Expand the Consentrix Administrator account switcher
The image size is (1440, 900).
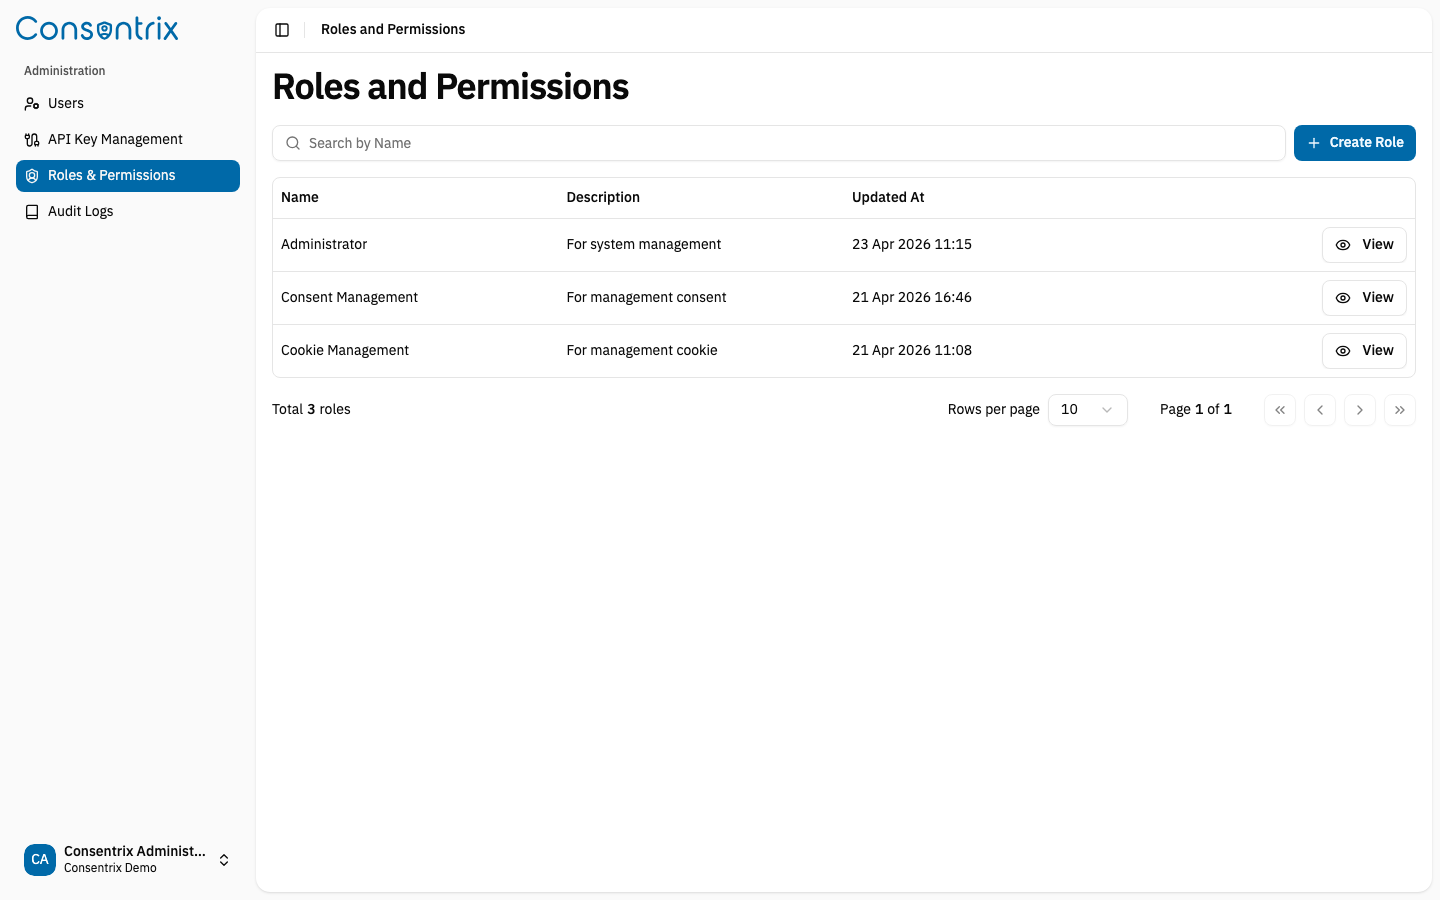click(128, 860)
